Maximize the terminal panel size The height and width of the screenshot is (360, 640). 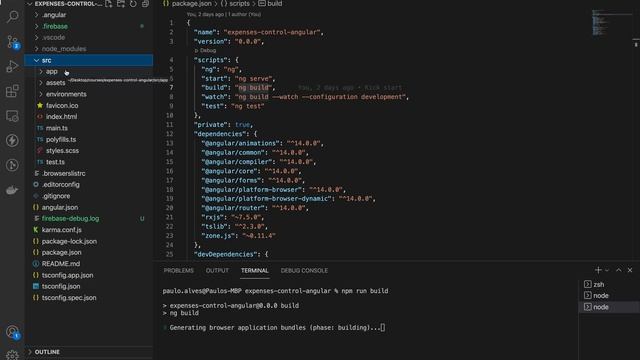[x=619, y=270]
